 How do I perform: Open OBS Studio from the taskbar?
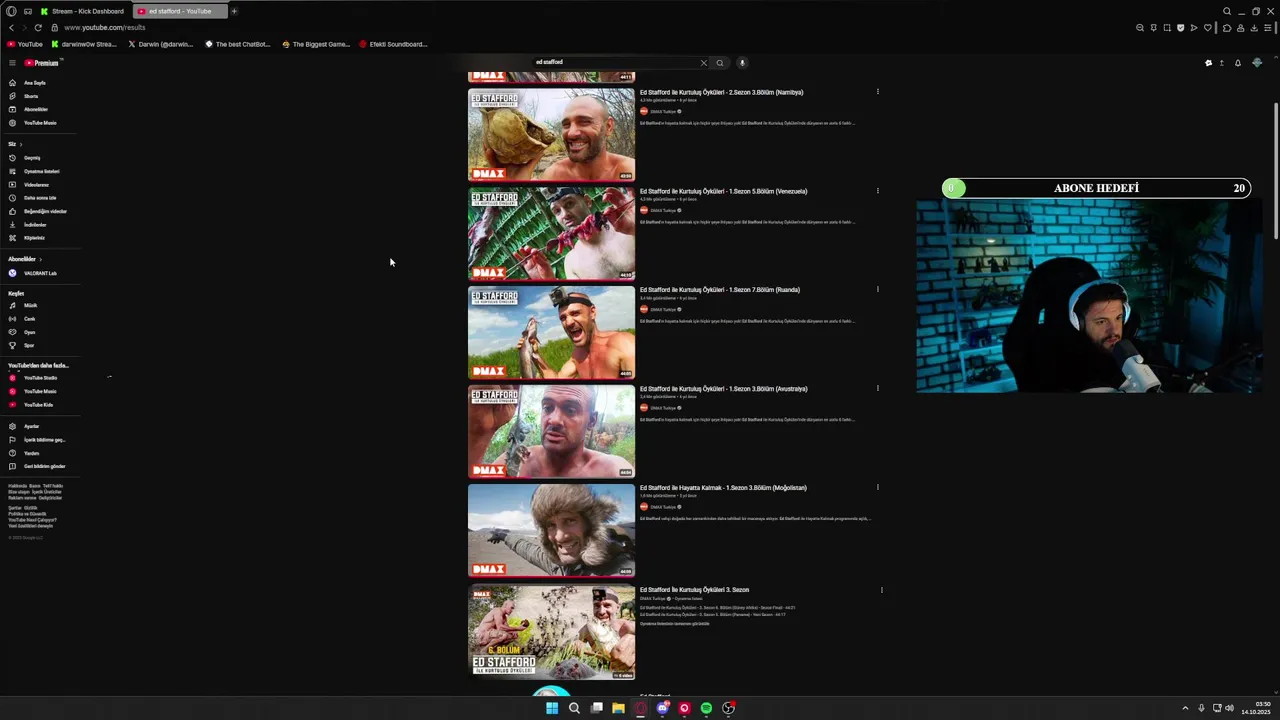[x=728, y=708]
